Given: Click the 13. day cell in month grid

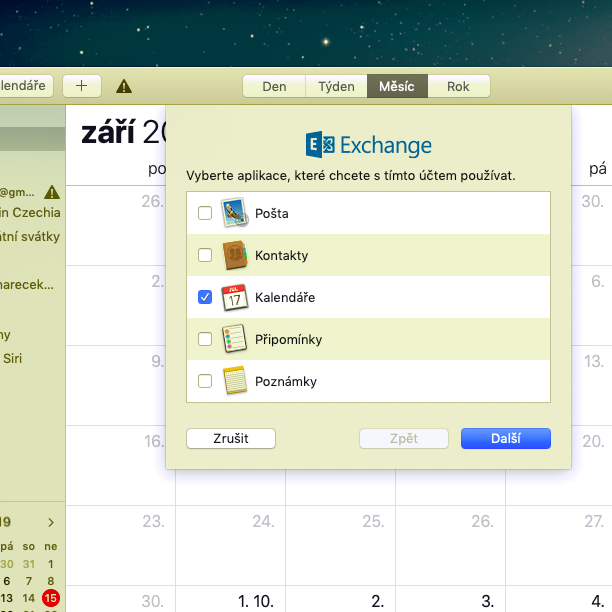Looking at the screenshot, I should point(592,385).
